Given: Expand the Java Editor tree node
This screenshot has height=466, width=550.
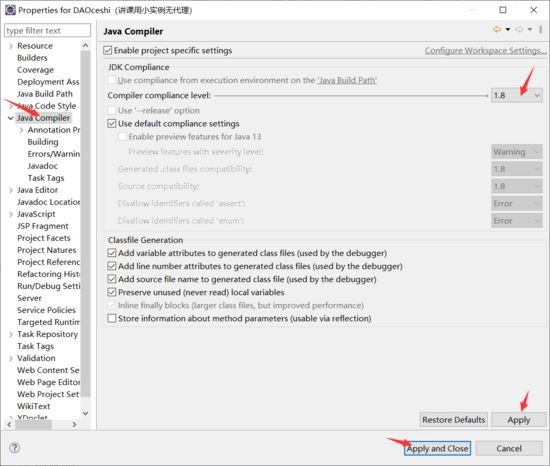Looking at the screenshot, I should (11, 190).
